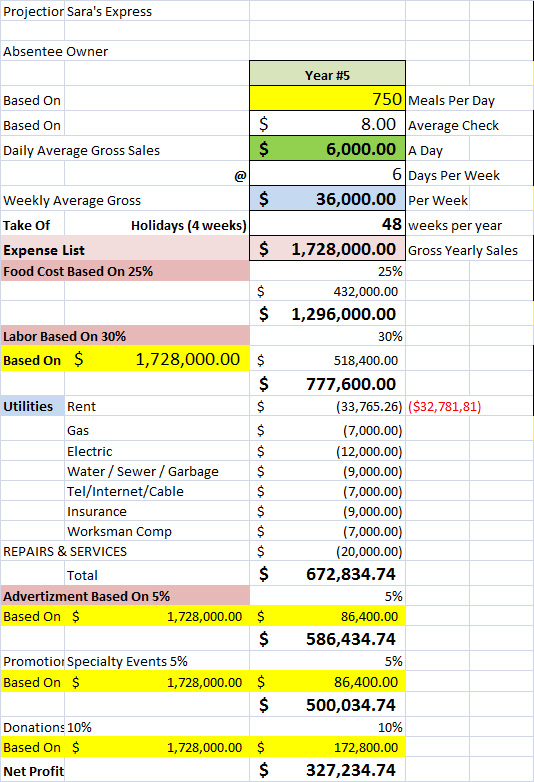
Task: Click the $518,400.00 labor cost cell
Action: 327,359
